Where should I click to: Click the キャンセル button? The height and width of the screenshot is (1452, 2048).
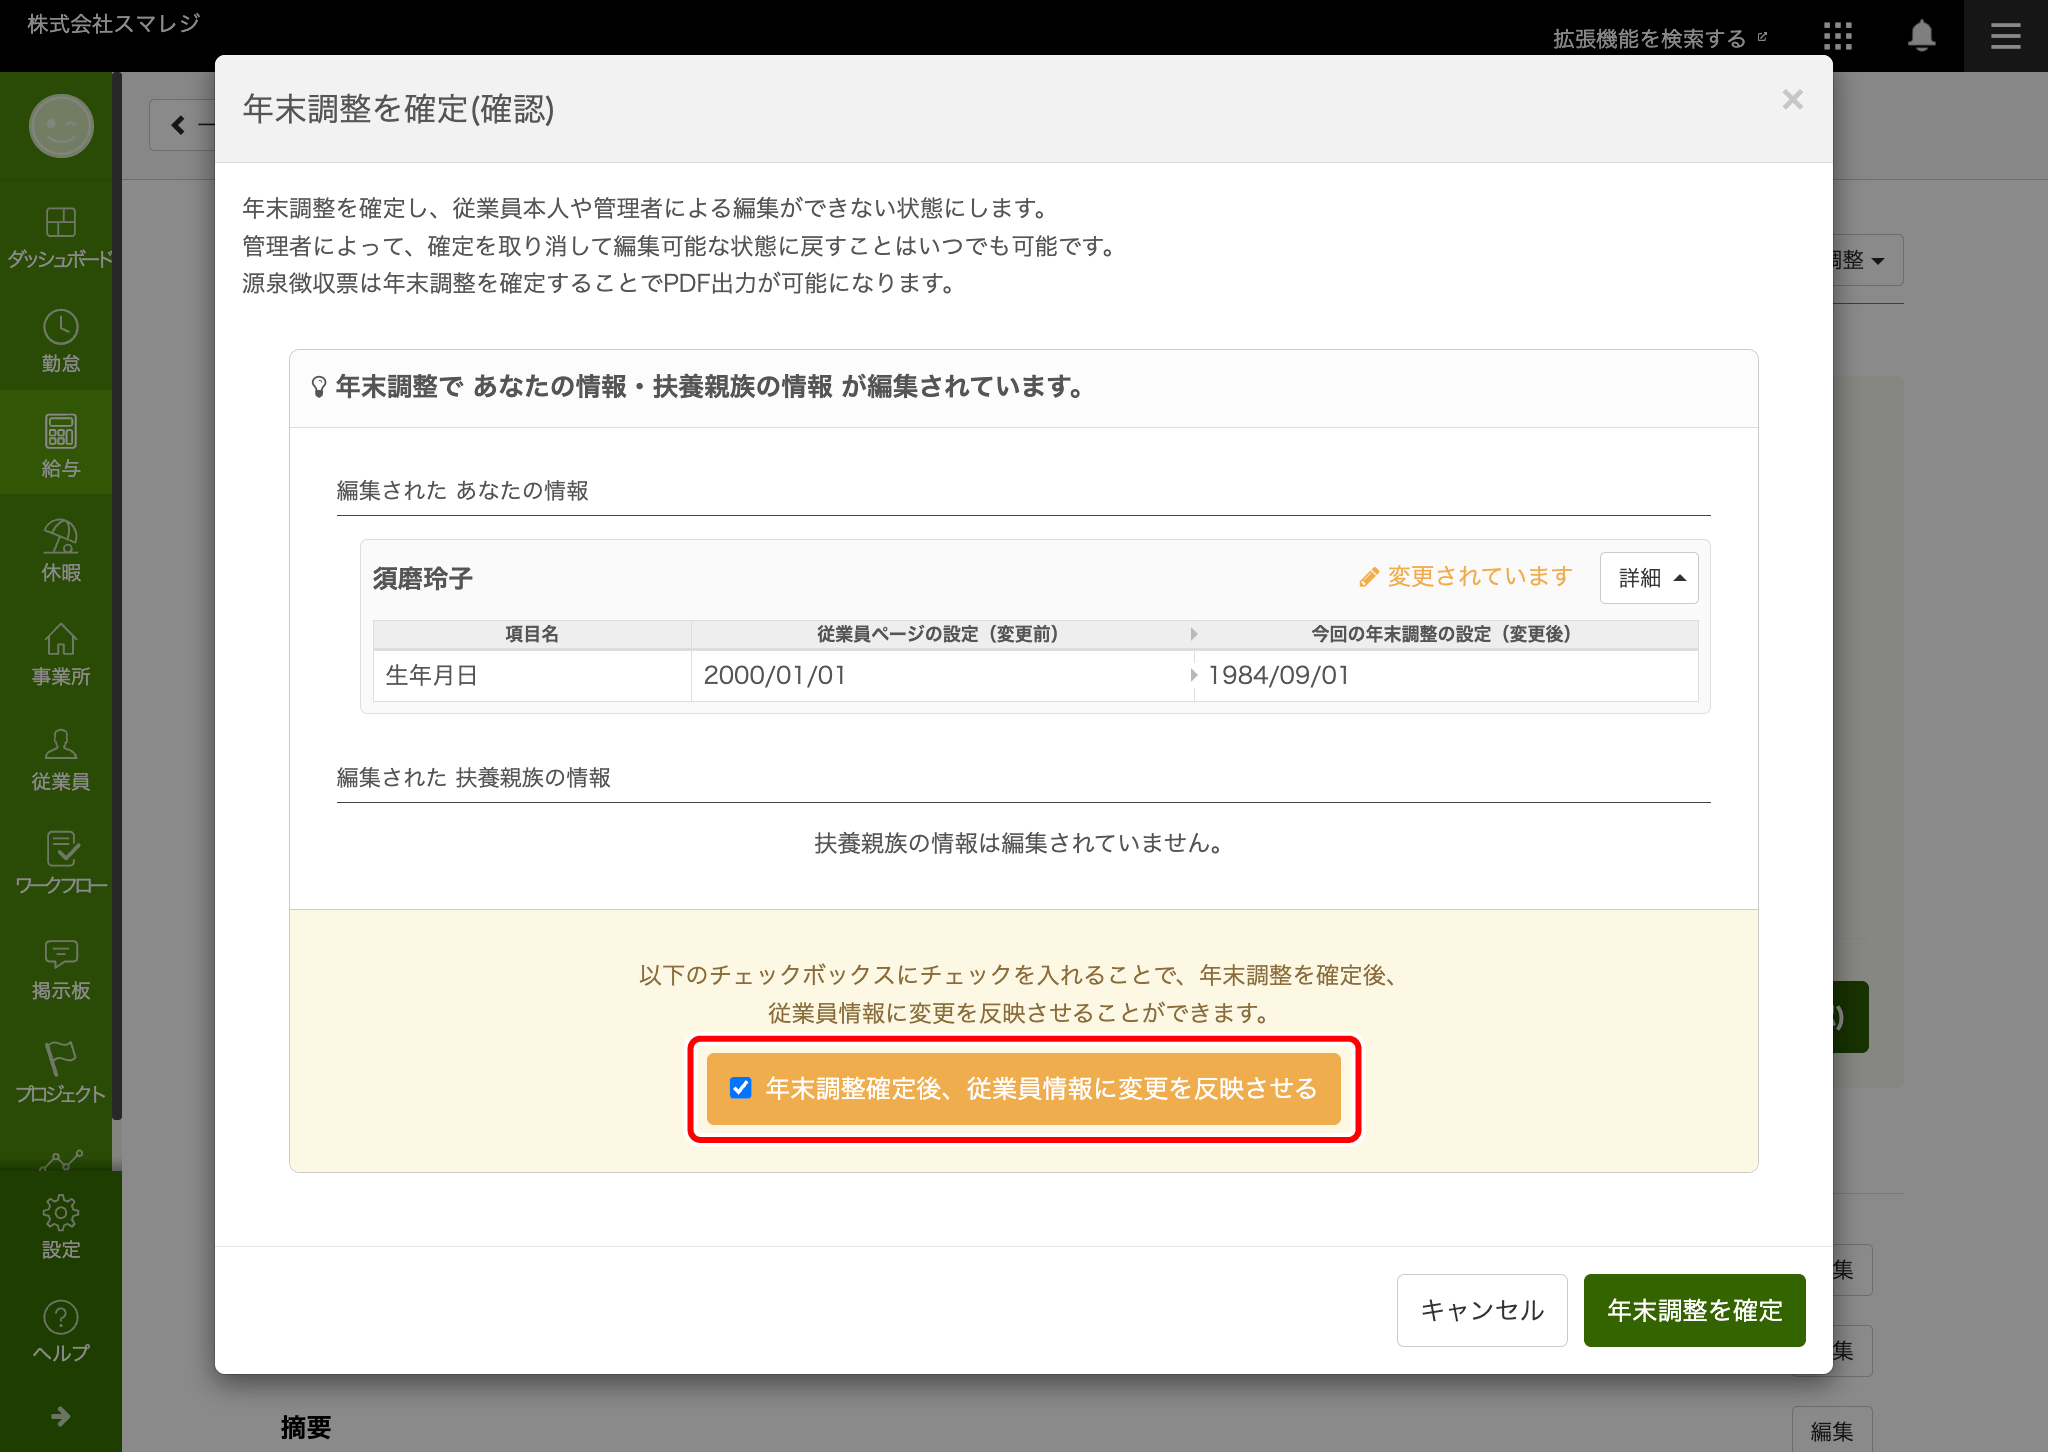pyautogui.click(x=1481, y=1310)
